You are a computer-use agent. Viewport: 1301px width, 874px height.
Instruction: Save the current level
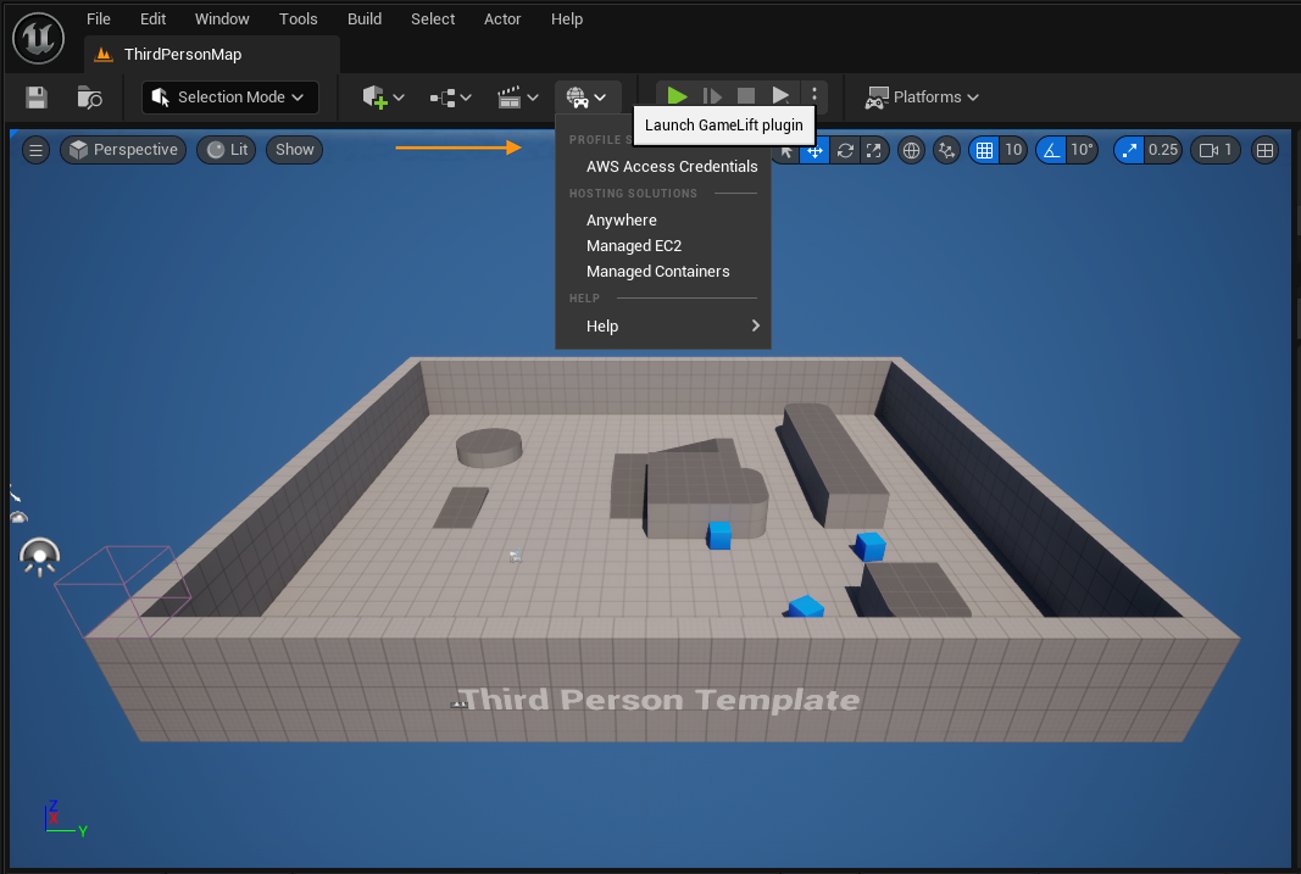tap(35, 97)
